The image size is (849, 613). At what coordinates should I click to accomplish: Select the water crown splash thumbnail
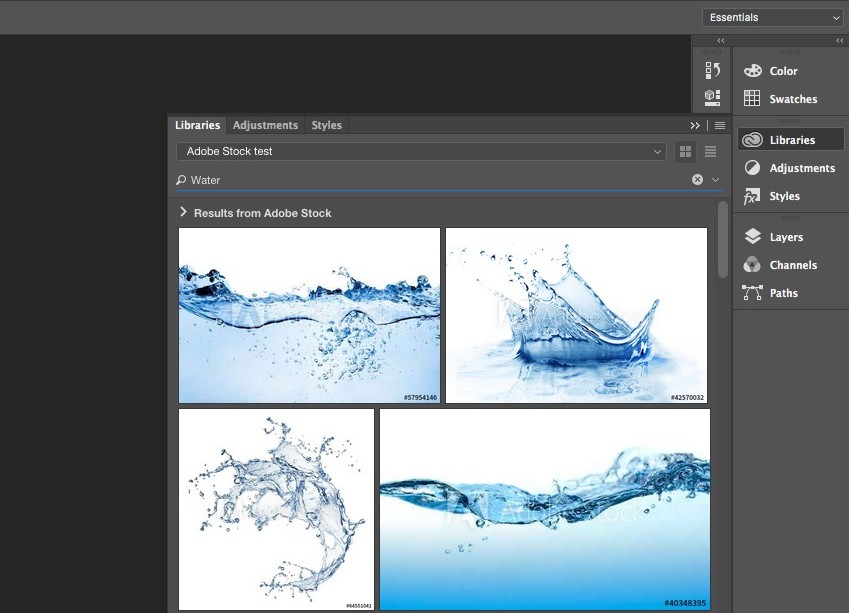pos(576,315)
